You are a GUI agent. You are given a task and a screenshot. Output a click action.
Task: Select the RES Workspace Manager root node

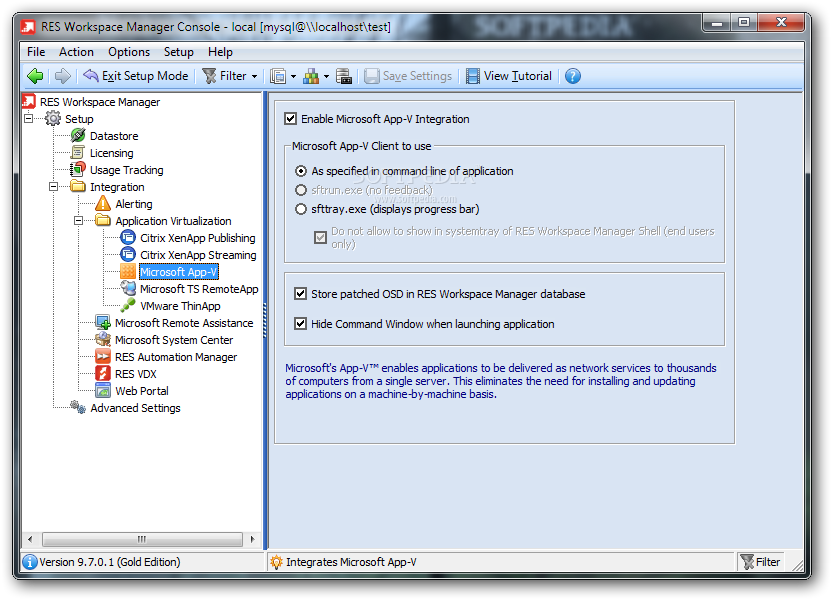tap(100, 102)
